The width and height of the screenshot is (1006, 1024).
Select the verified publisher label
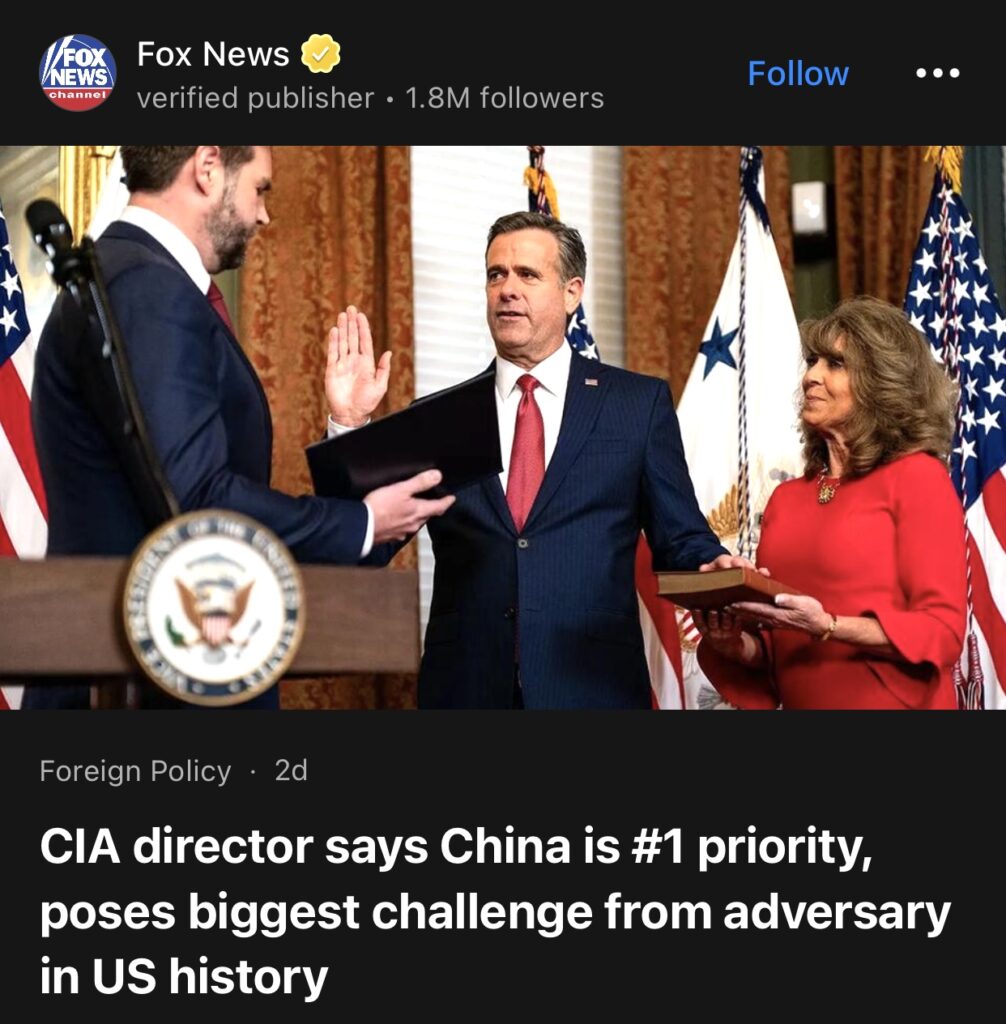(255, 98)
